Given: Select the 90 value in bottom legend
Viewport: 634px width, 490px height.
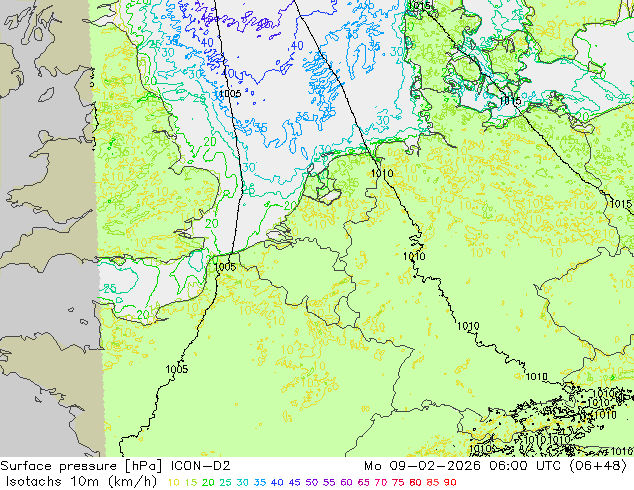Looking at the screenshot, I should tap(450, 482).
